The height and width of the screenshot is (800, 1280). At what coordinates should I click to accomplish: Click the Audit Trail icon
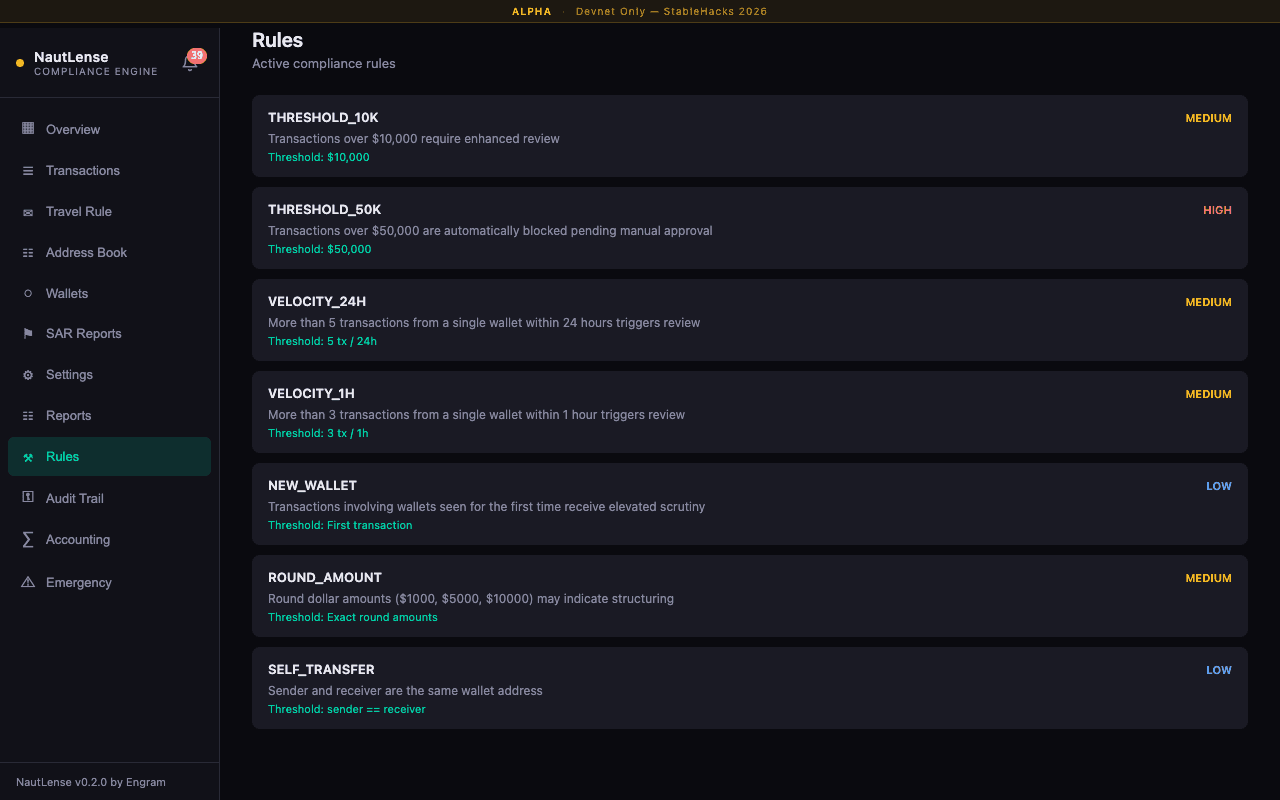pos(28,498)
